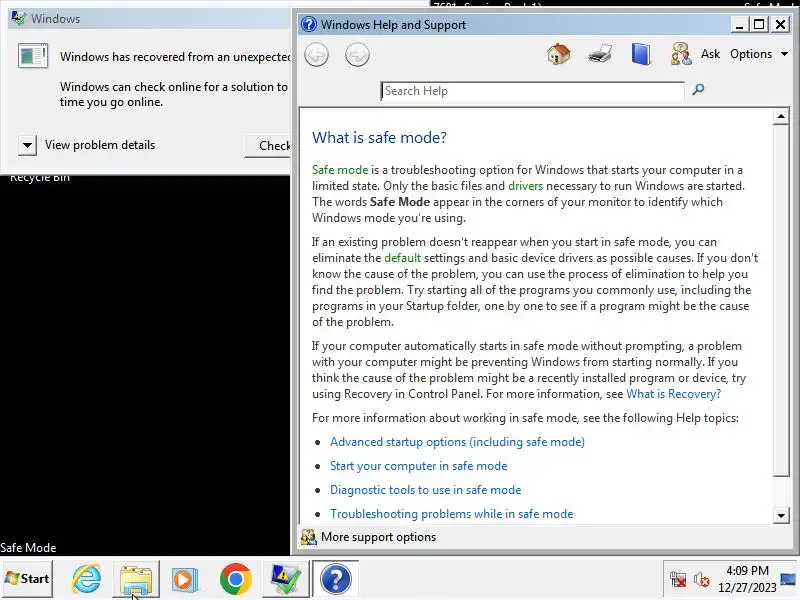800x600 pixels.
Task: Minimize the Windows Help and Support window
Action: (x=739, y=24)
